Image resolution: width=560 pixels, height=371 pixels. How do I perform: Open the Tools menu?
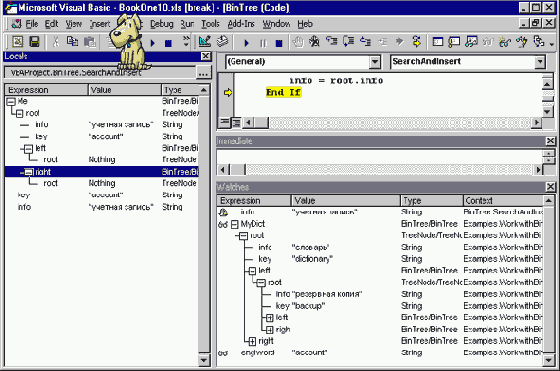[x=210, y=24]
